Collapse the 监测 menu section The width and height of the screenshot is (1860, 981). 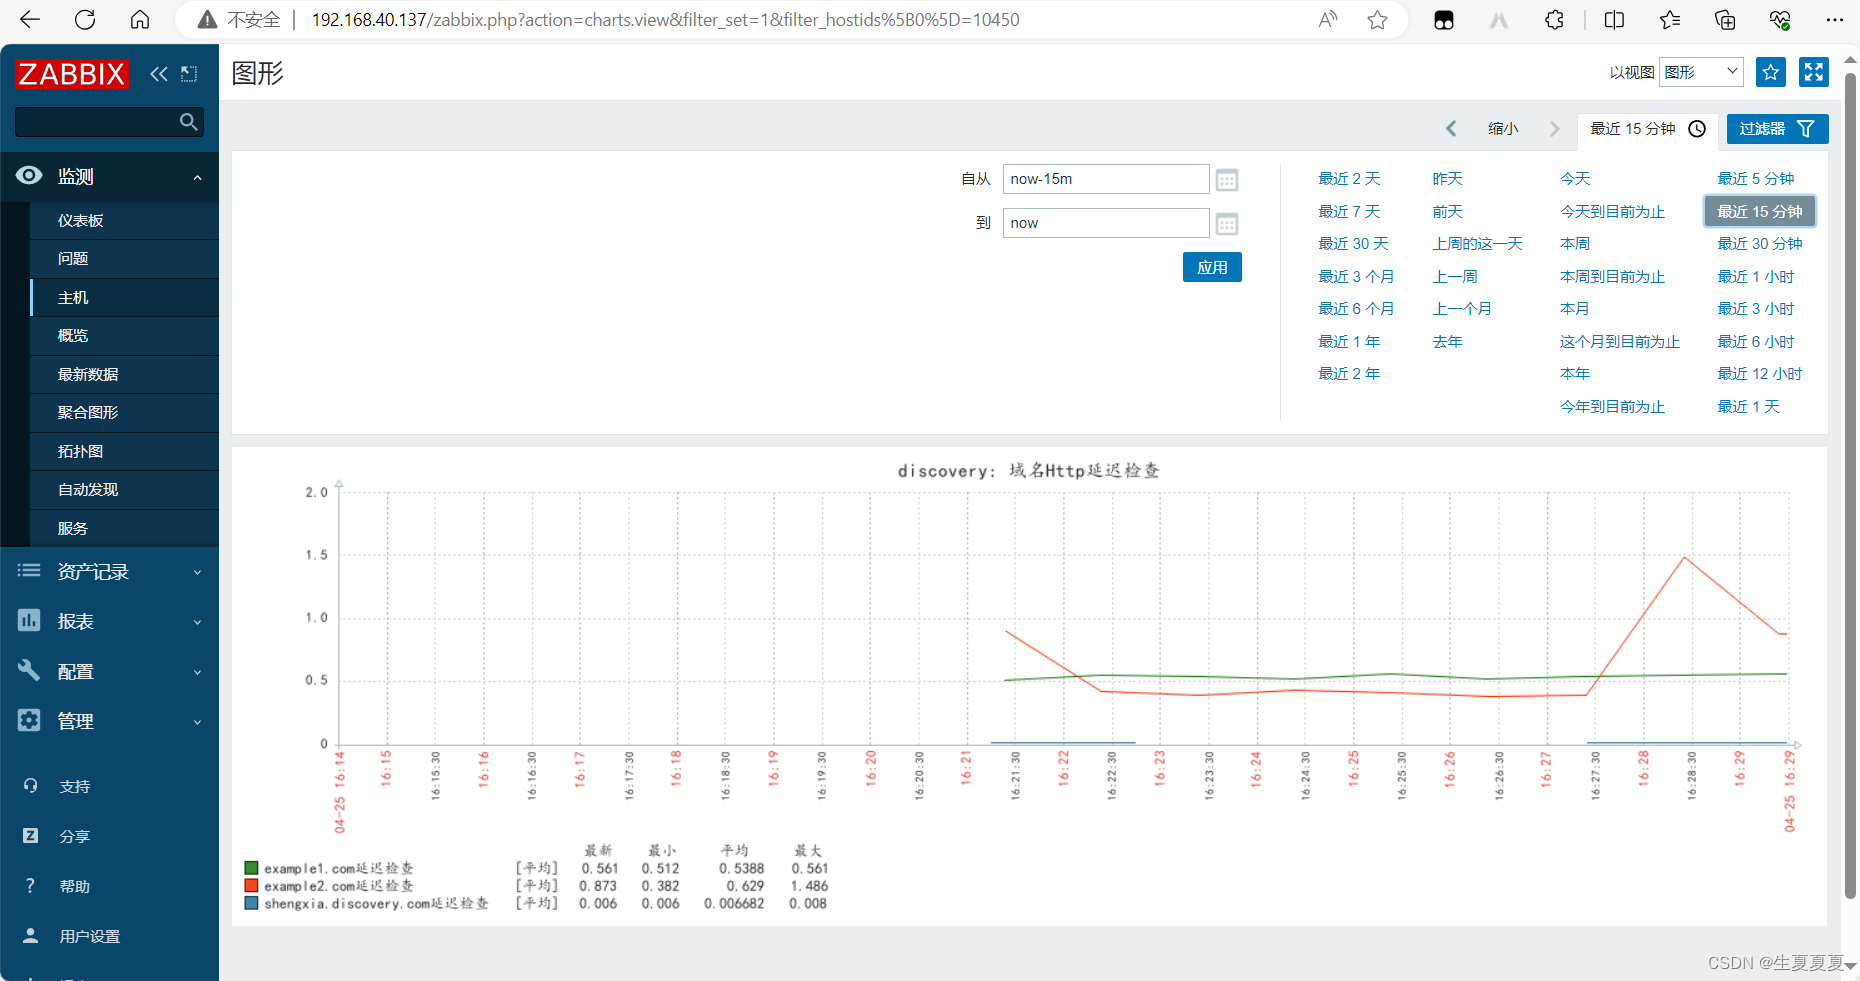coord(197,177)
